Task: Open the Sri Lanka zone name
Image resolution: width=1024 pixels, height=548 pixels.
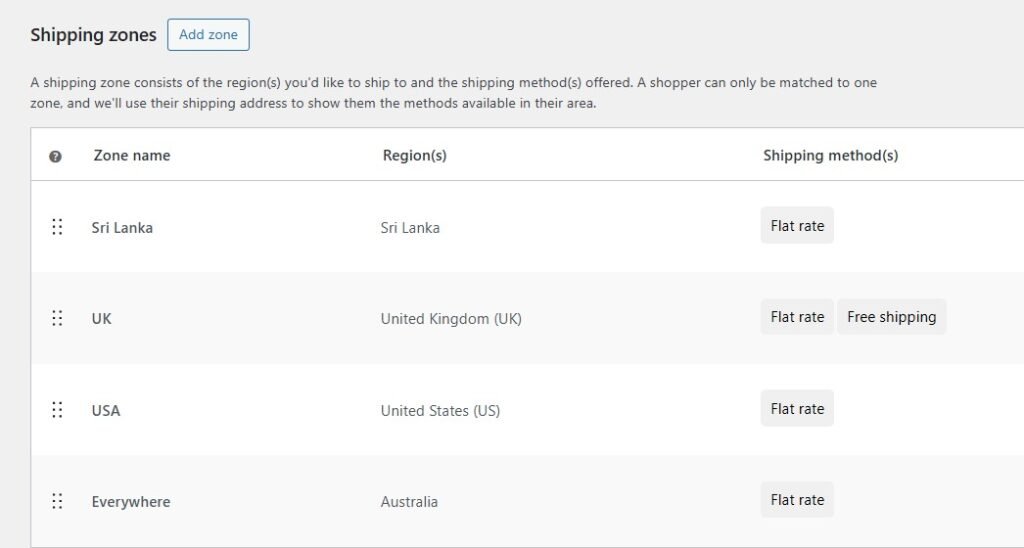Action: (122, 228)
